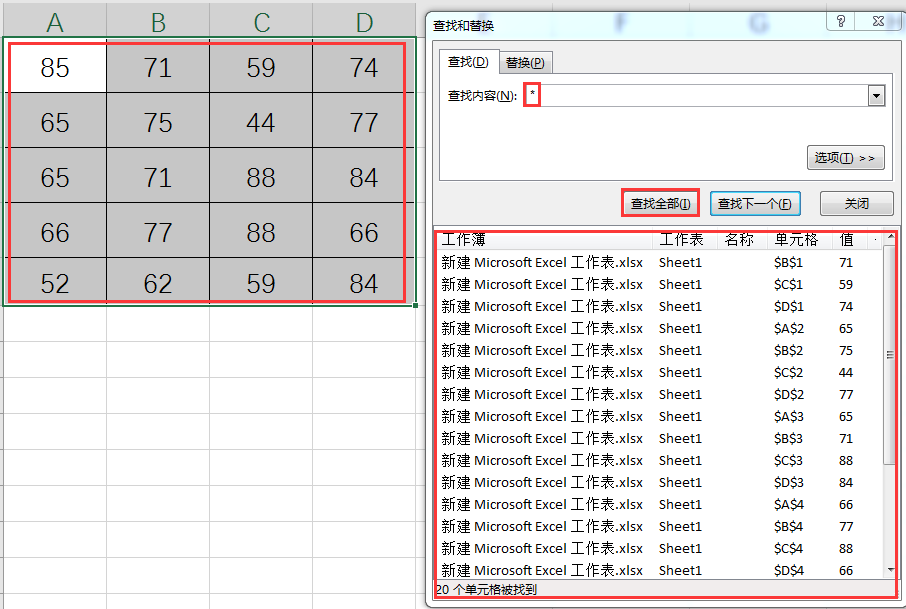Expand options with 选项(T) >> button

(845, 158)
